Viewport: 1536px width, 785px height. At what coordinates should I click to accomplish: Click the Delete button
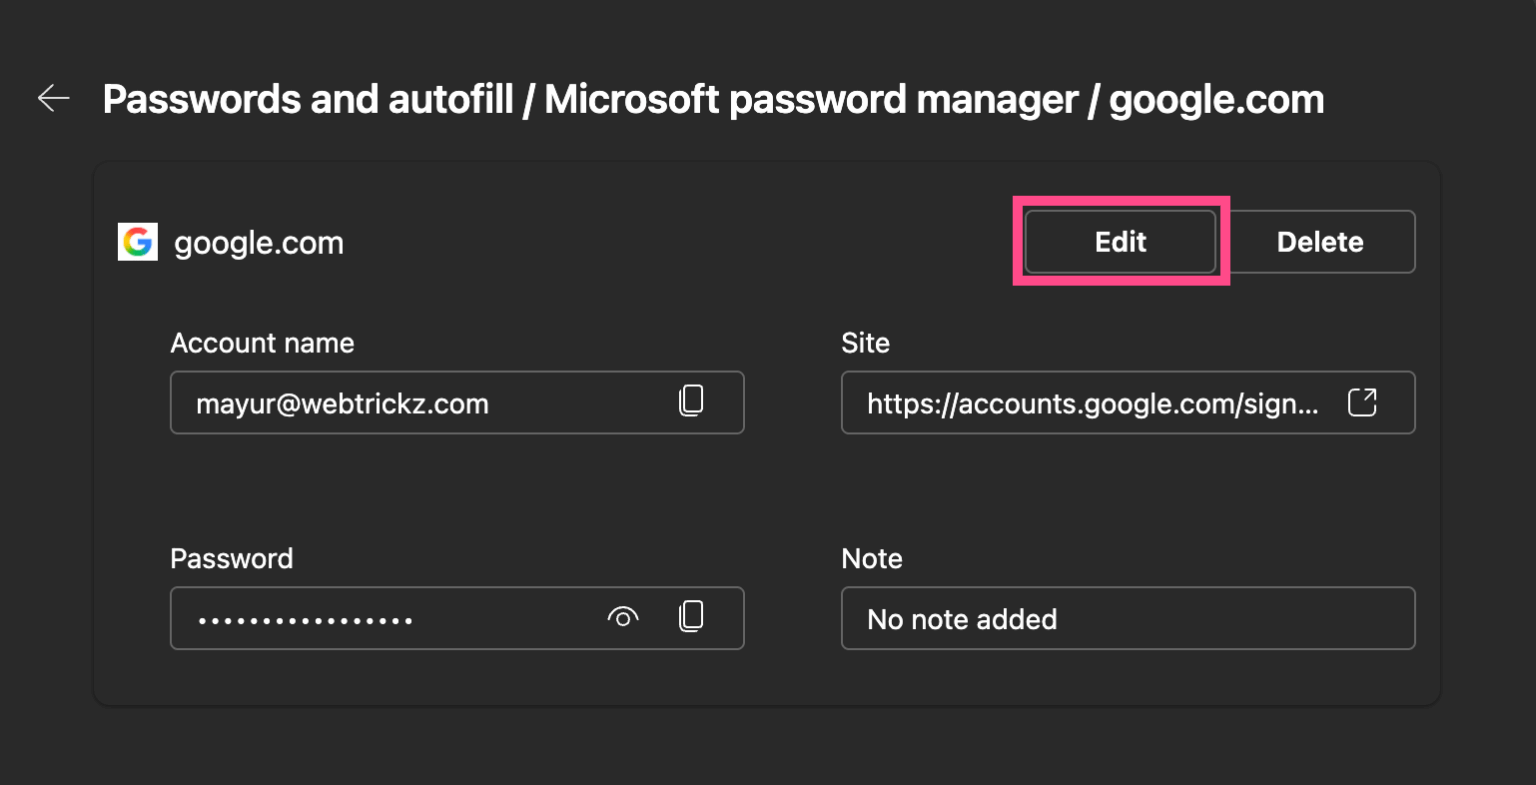[1320, 241]
